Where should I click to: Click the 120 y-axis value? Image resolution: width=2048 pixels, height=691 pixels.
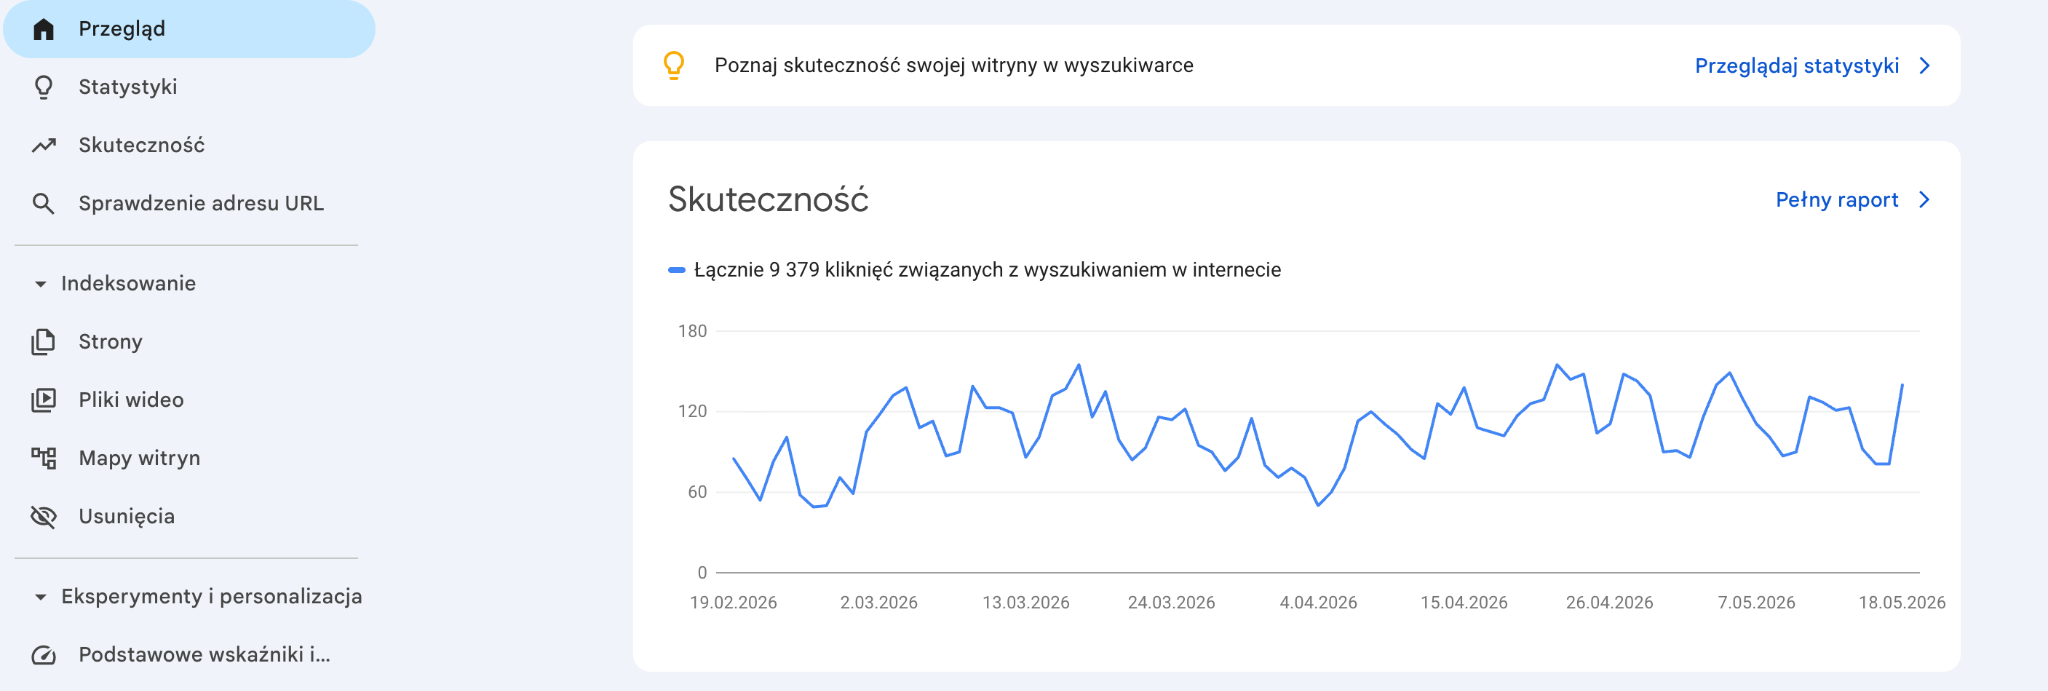click(692, 411)
